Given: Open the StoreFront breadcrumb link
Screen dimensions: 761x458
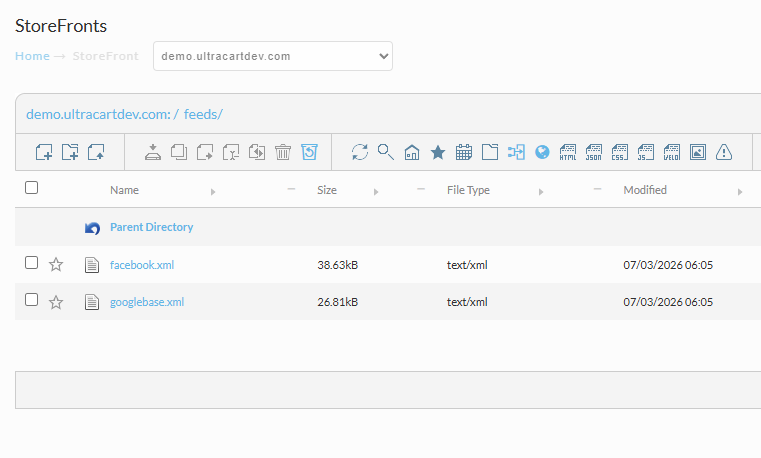Looking at the screenshot, I should pyautogui.click(x=105, y=56).
